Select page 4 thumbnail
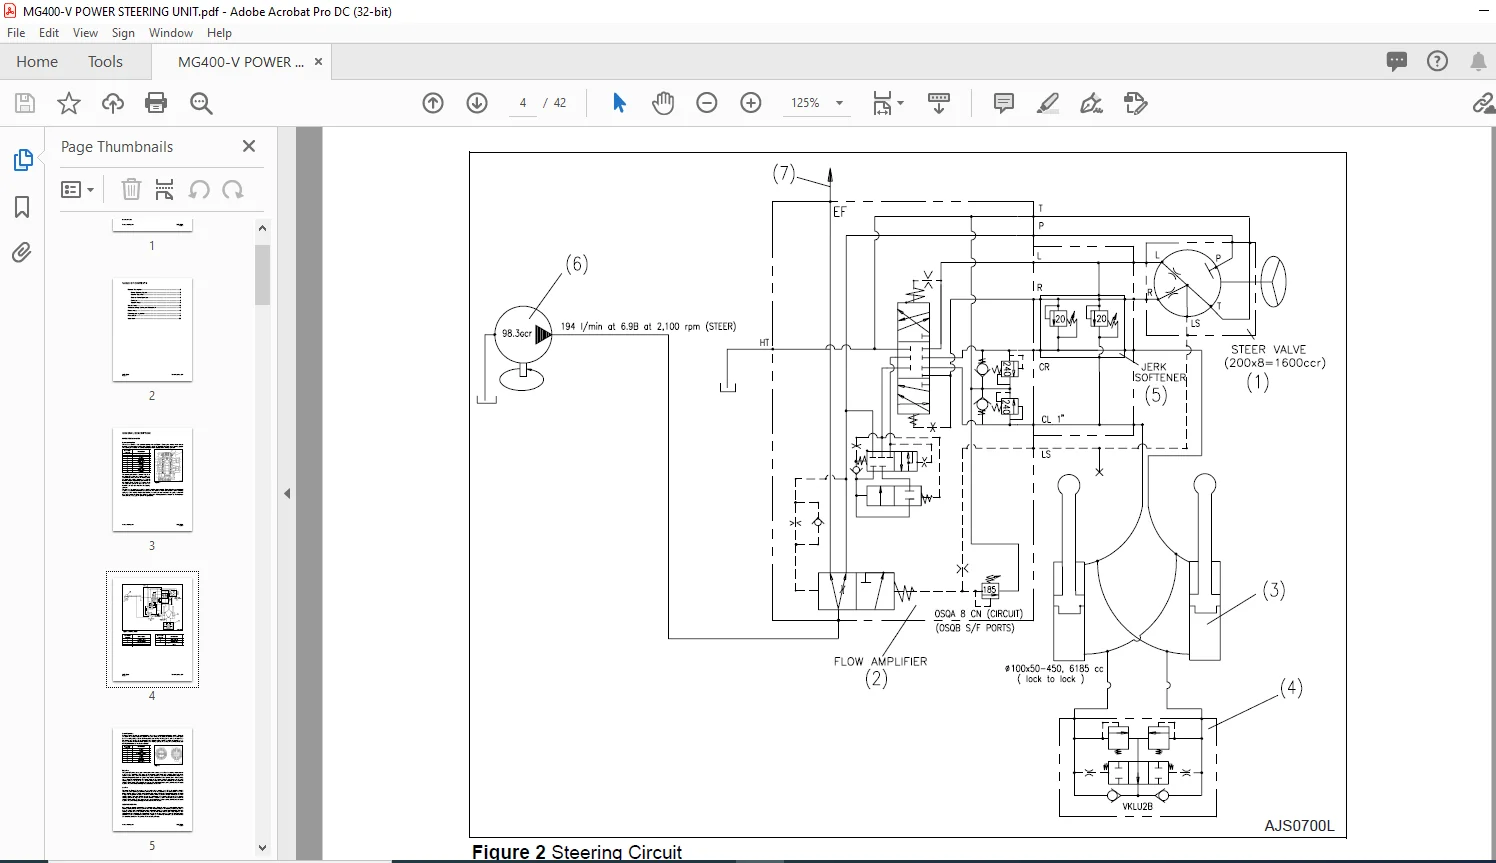 point(152,630)
